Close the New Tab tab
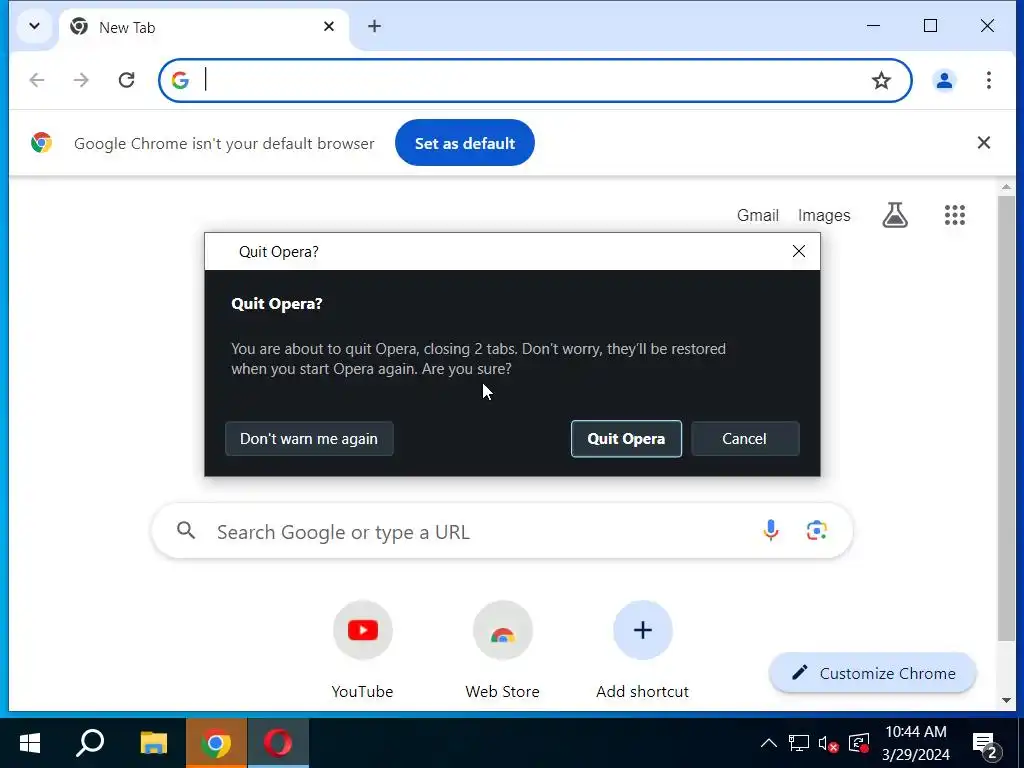Image resolution: width=1024 pixels, height=768 pixels. coord(329,27)
